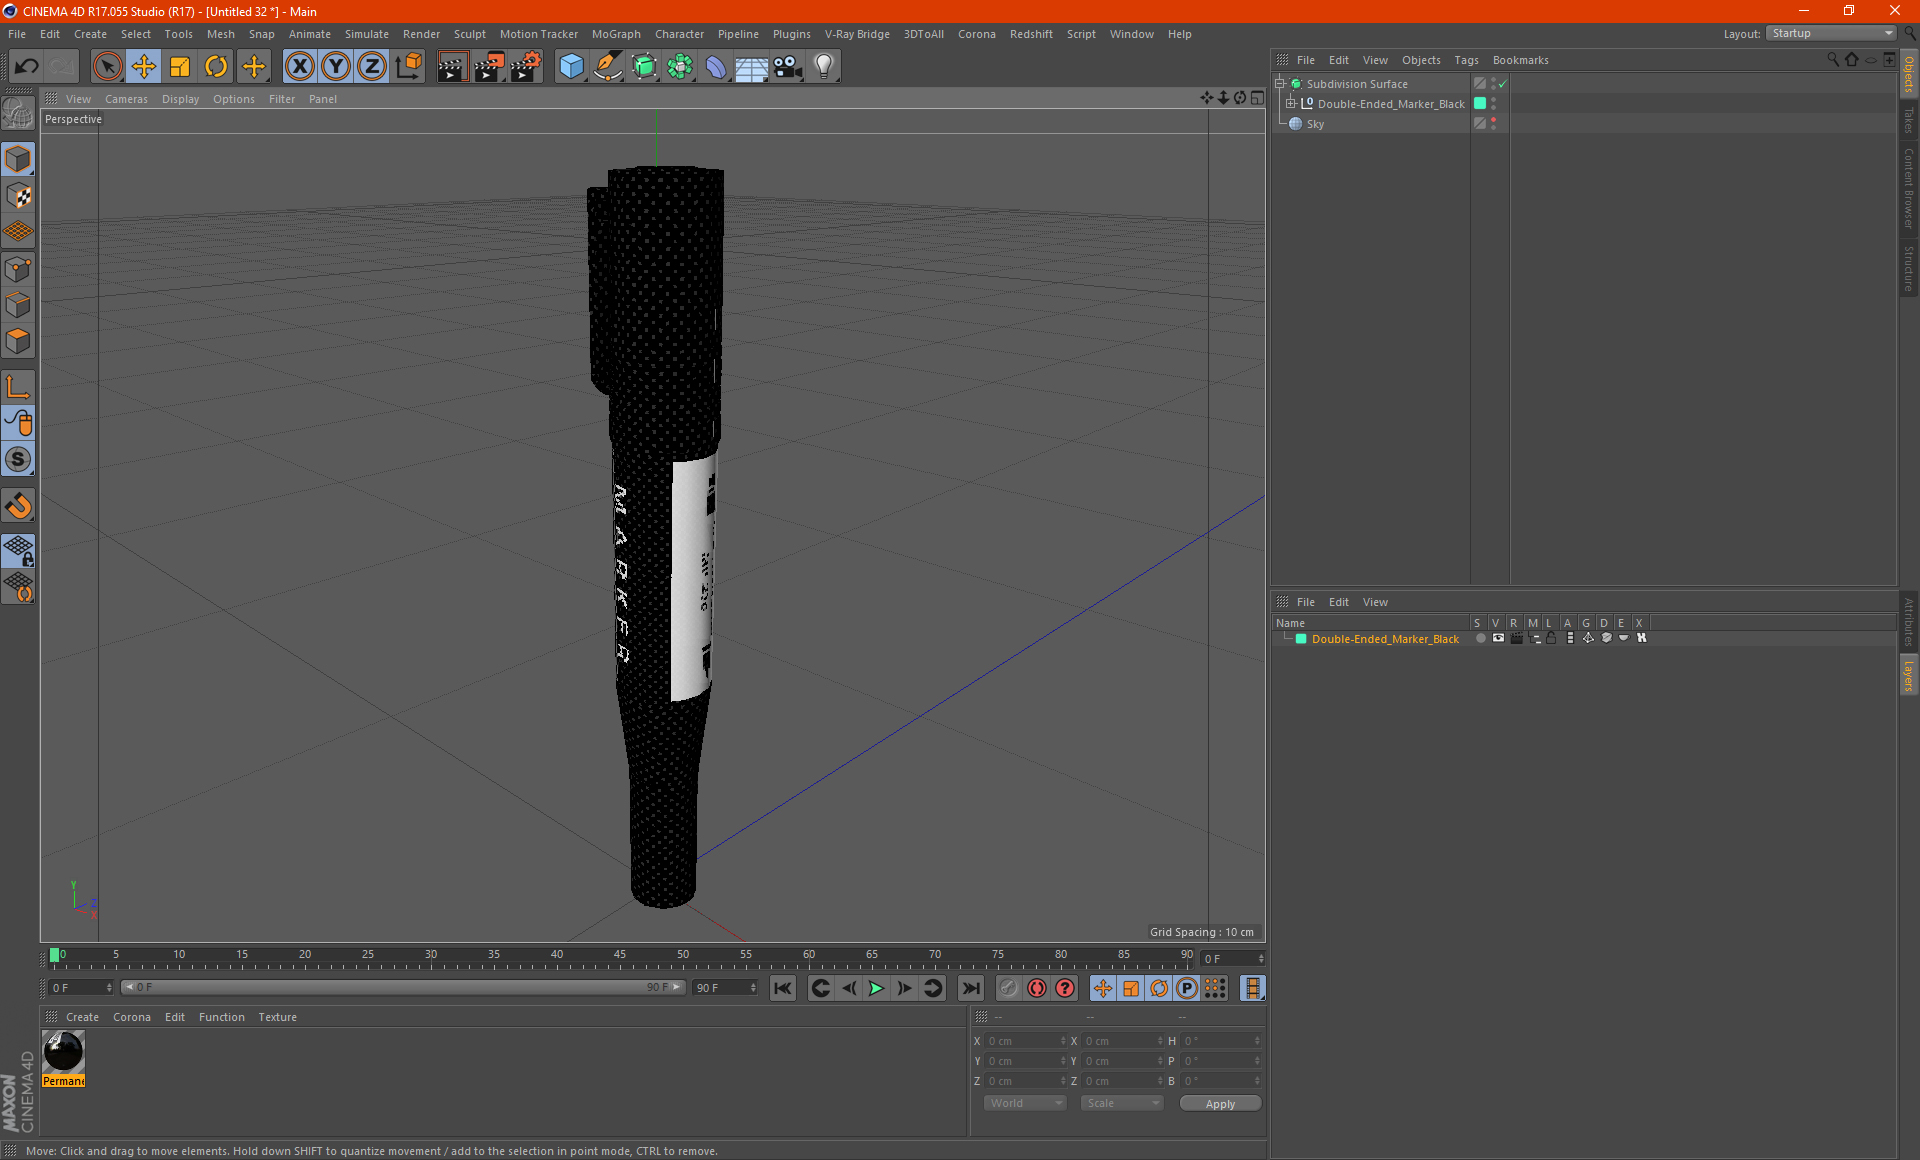
Task: Expand Double-Ended_Marker_Black object hierarchy
Action: [x=1291, y=104]
